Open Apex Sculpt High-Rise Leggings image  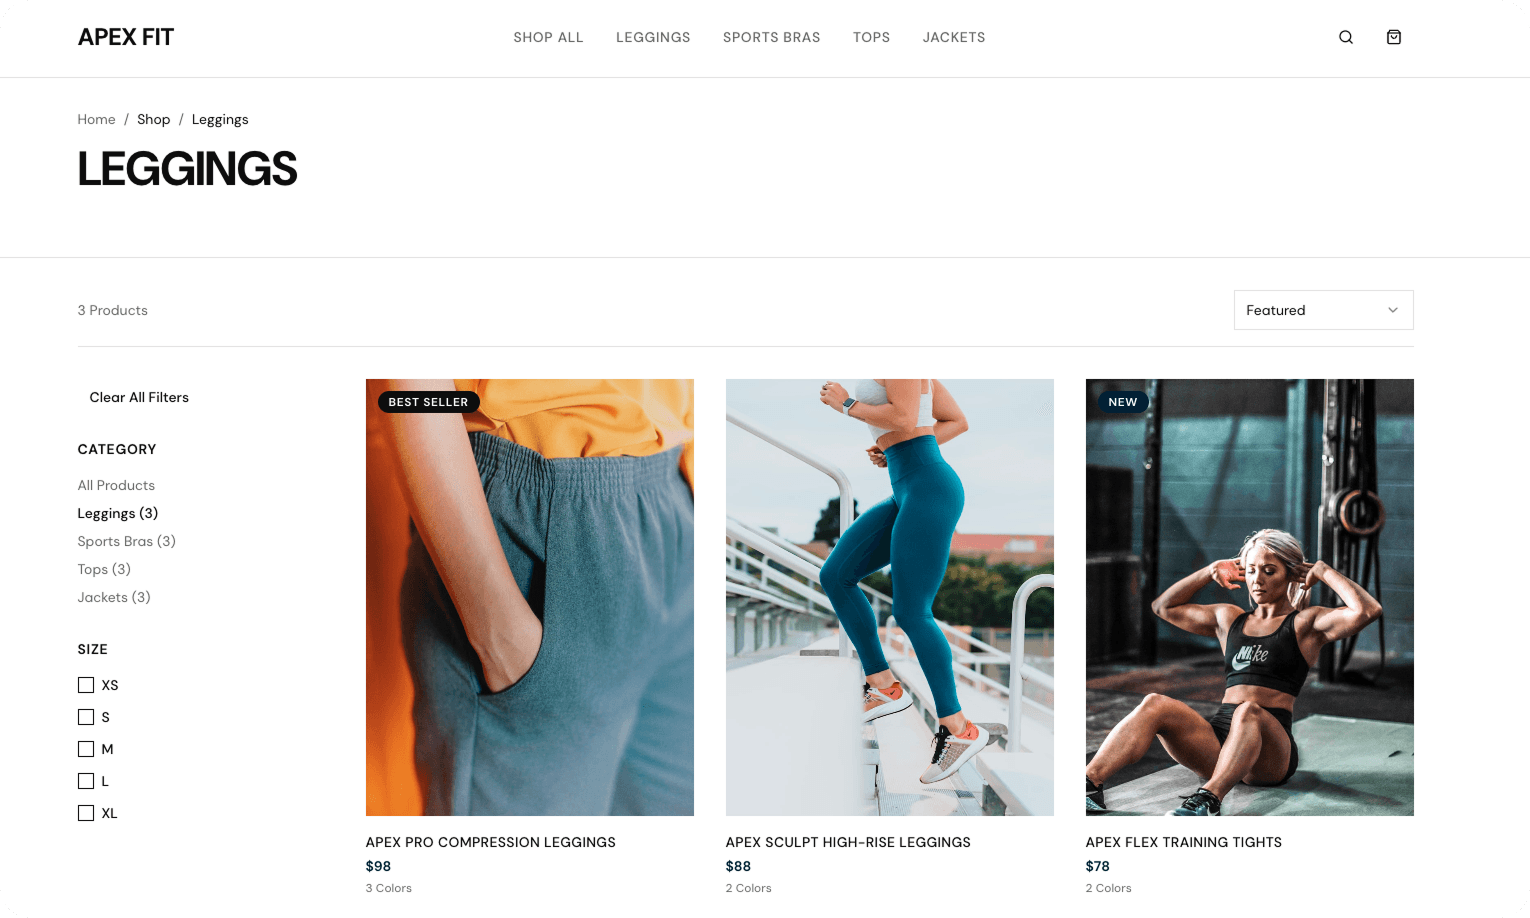pyautogui.click(x=890, y=597)
